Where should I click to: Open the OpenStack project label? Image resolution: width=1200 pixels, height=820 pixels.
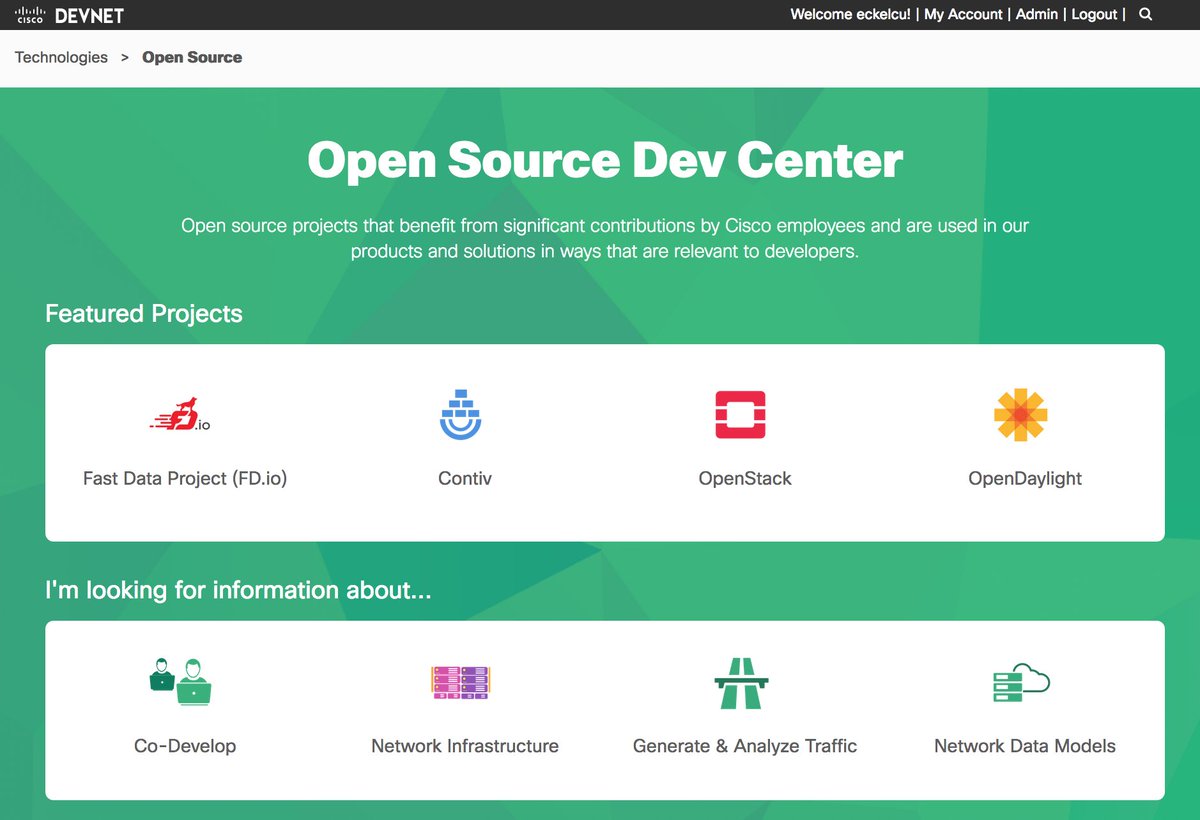(745, 478)
